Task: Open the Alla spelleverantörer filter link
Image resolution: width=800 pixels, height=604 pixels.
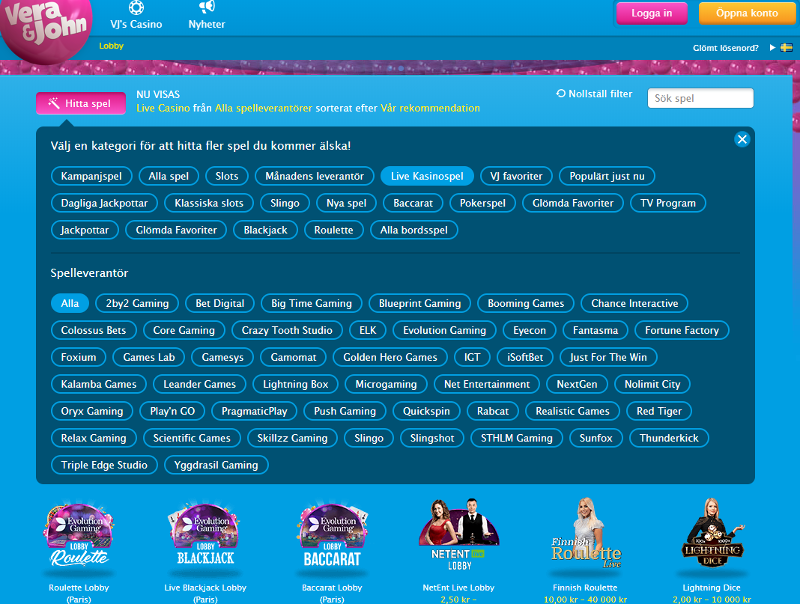Action: pos(263,108)
